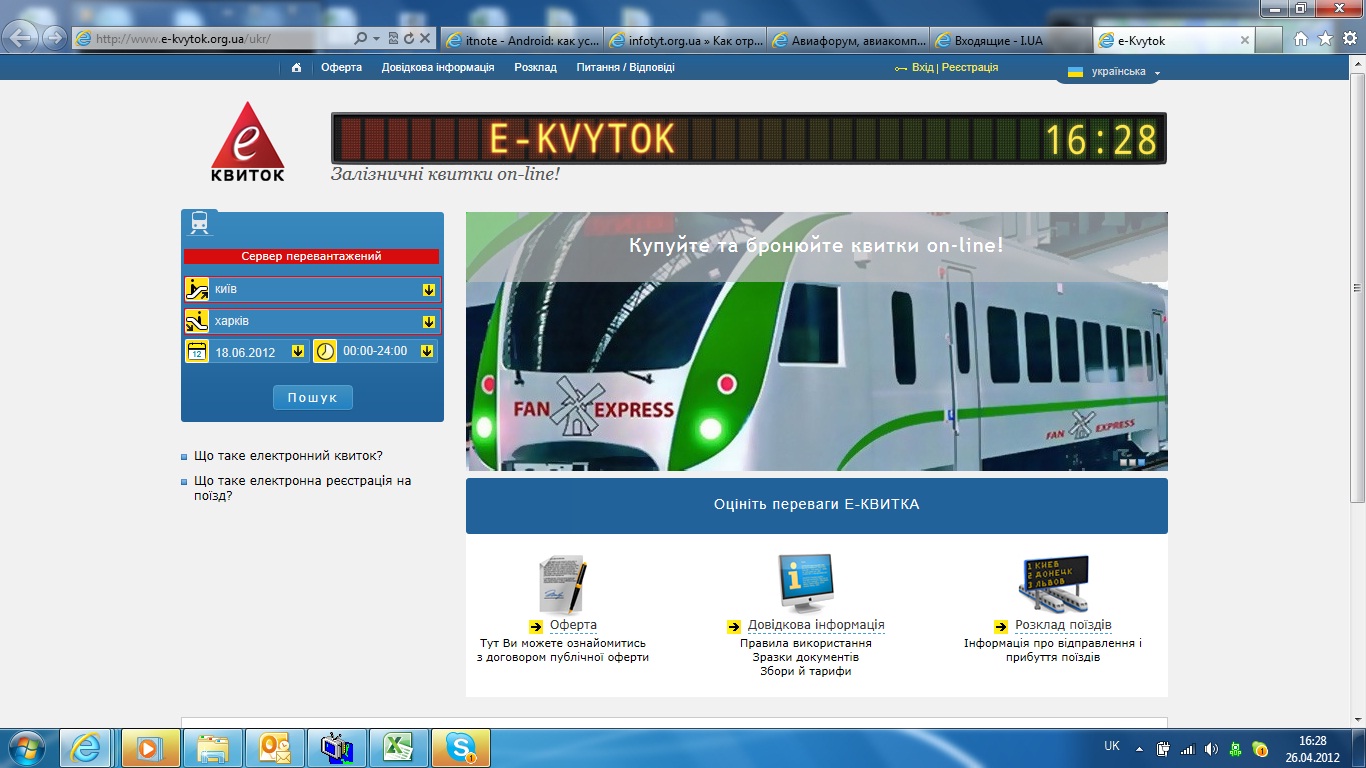Viewport: 1366px width, 768px height.
Task: Expand the departure station київ dropdown
Action: pyautogui.click(x=428, y=290)
